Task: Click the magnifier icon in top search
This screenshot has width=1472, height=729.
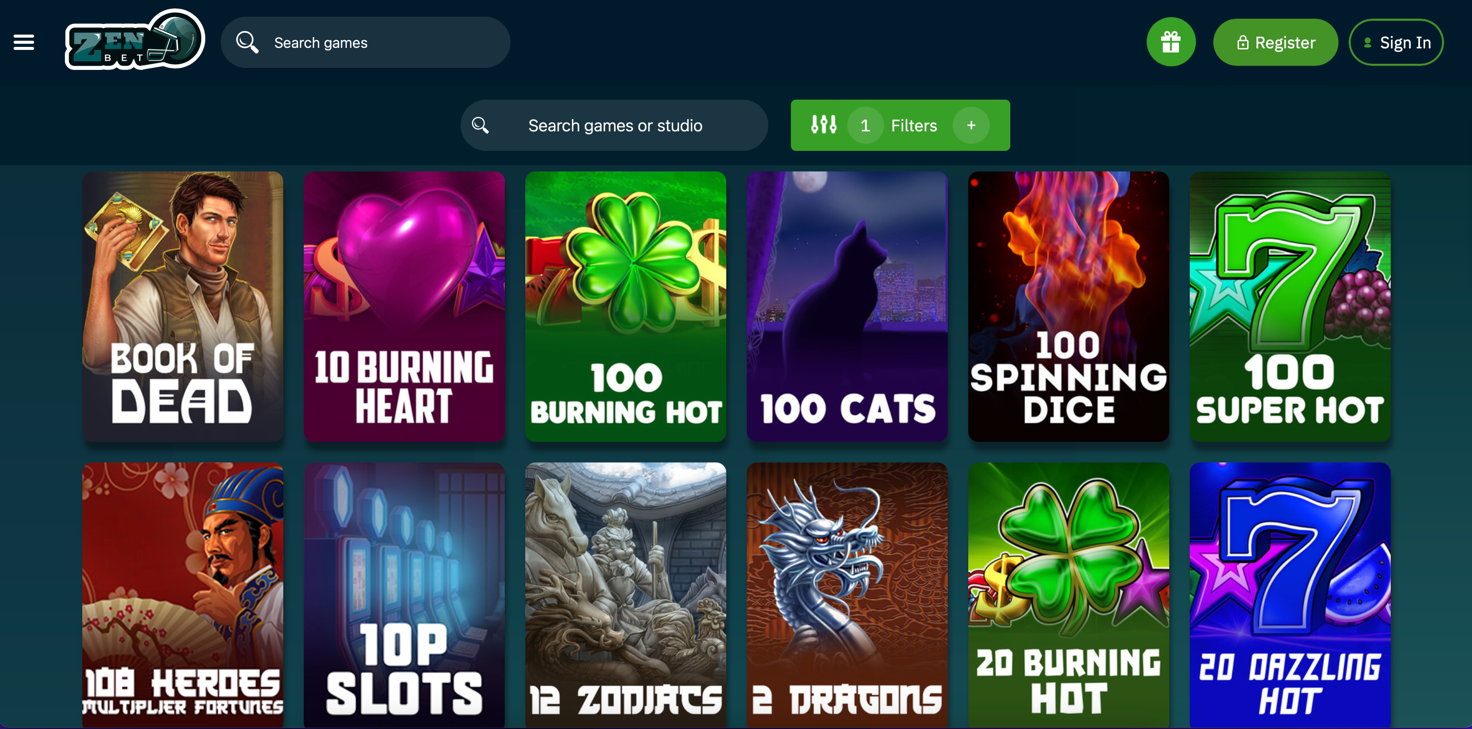Action: [x=247, y=42]
